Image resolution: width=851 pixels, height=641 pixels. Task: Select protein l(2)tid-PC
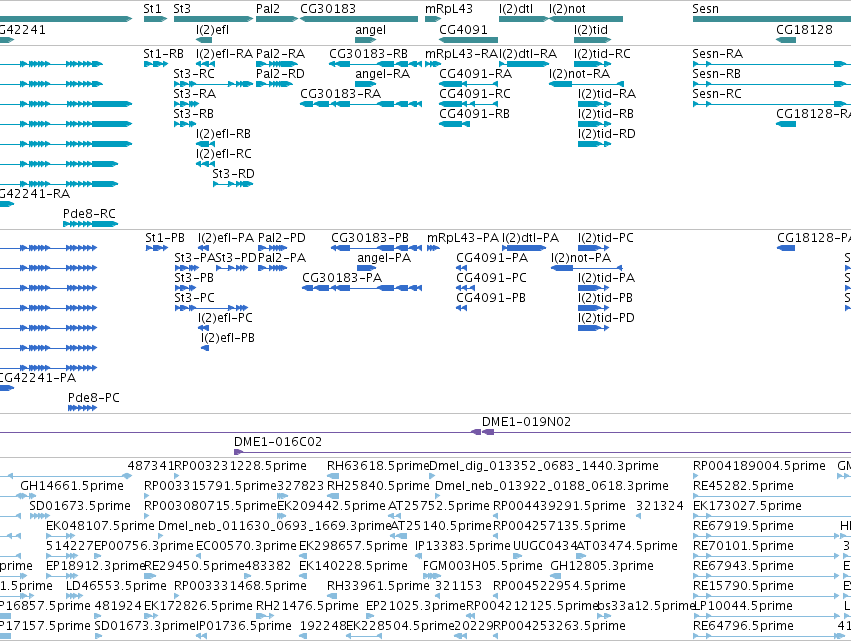[x=594, y=248]
